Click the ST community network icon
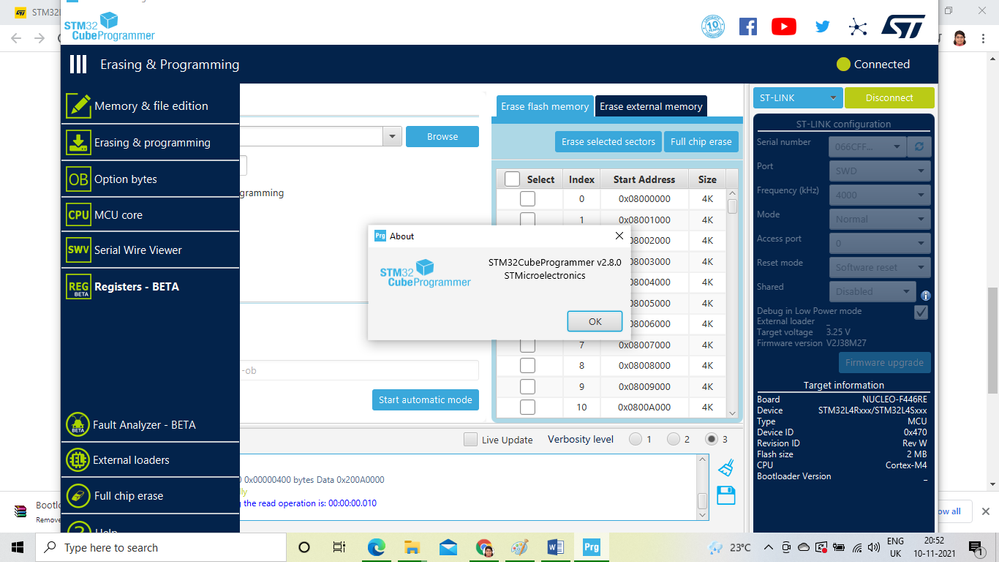999x562 pixels. 858,27
